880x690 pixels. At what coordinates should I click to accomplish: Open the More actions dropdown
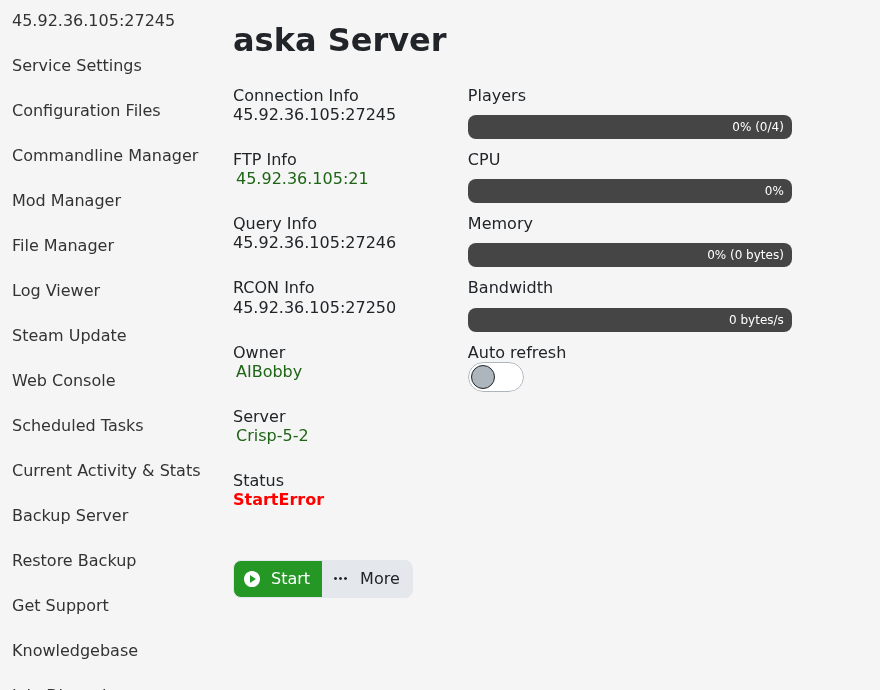coord(367,579)
